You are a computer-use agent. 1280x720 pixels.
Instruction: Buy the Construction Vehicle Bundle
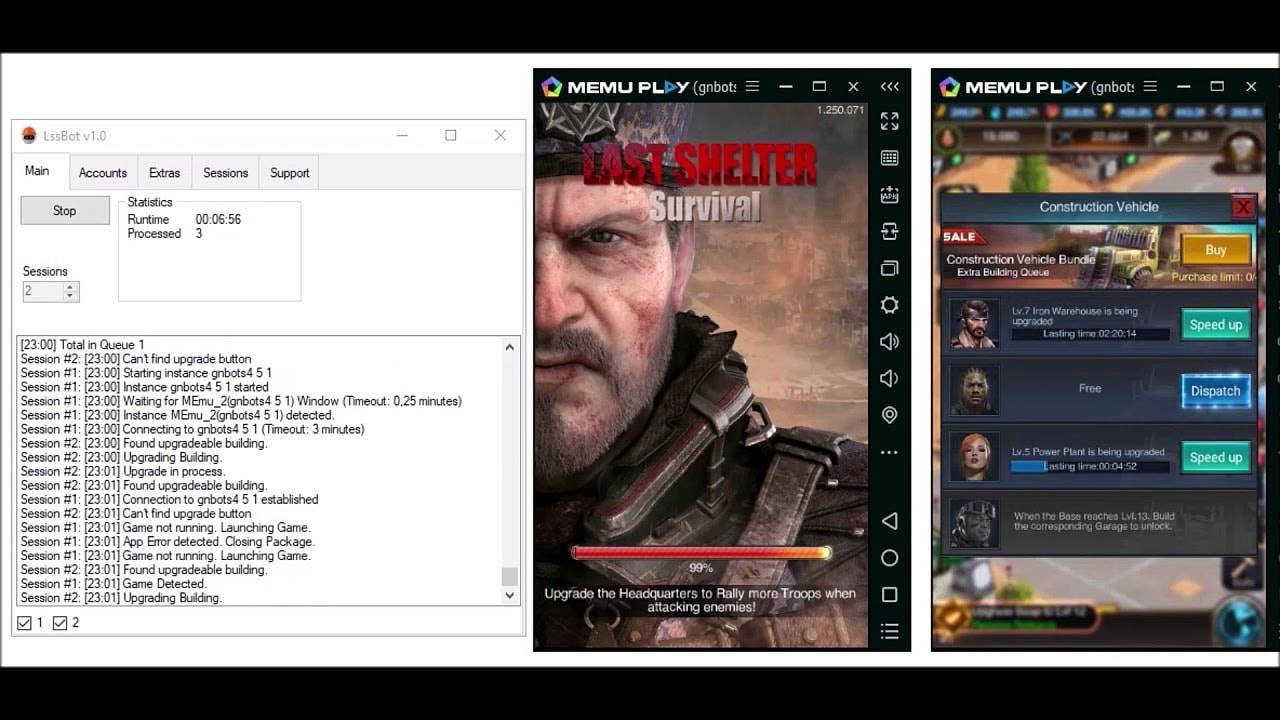(1215, 250)
